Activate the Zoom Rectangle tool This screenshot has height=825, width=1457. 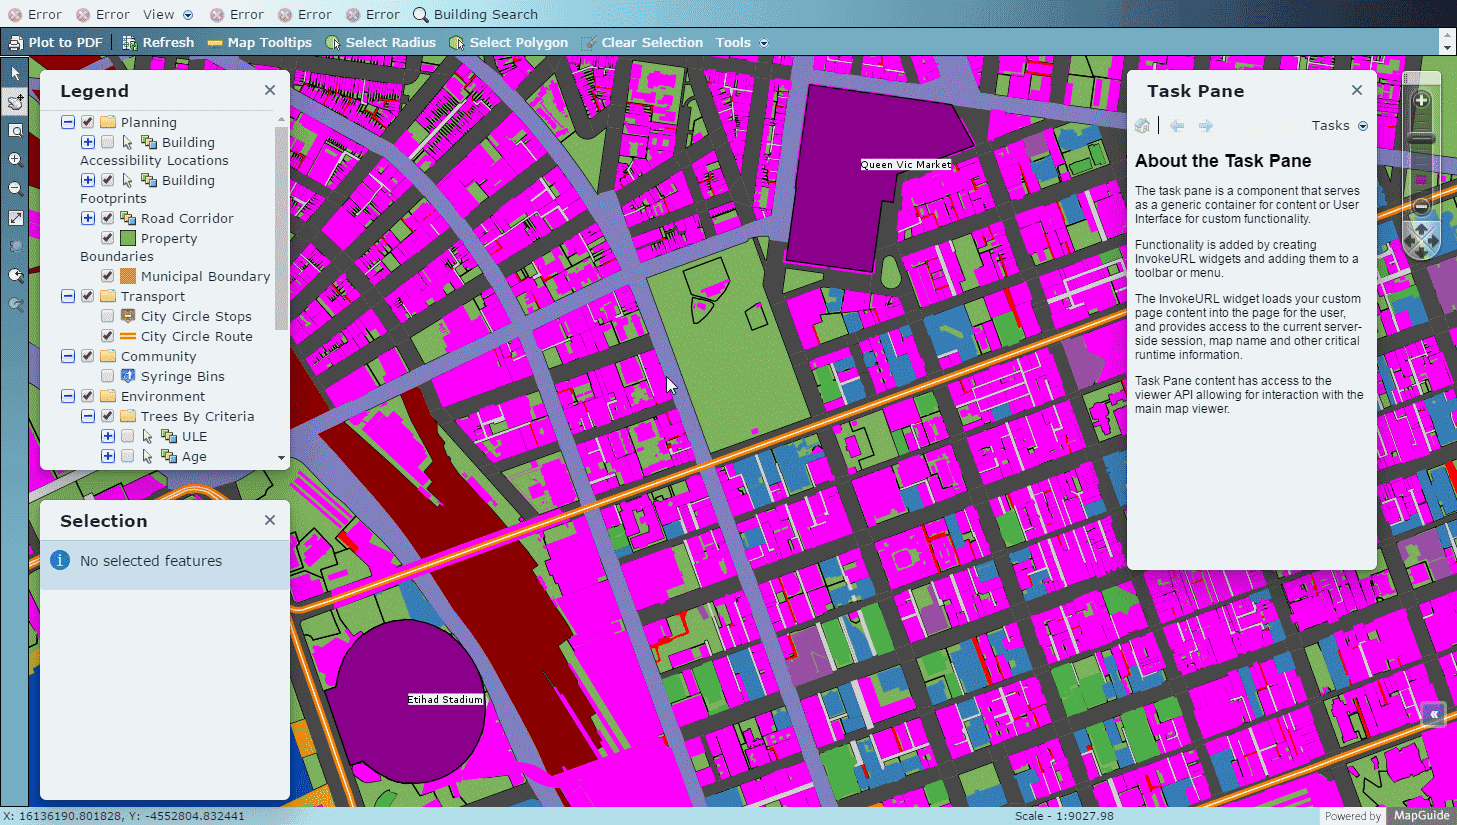click(x=15, y=131)
